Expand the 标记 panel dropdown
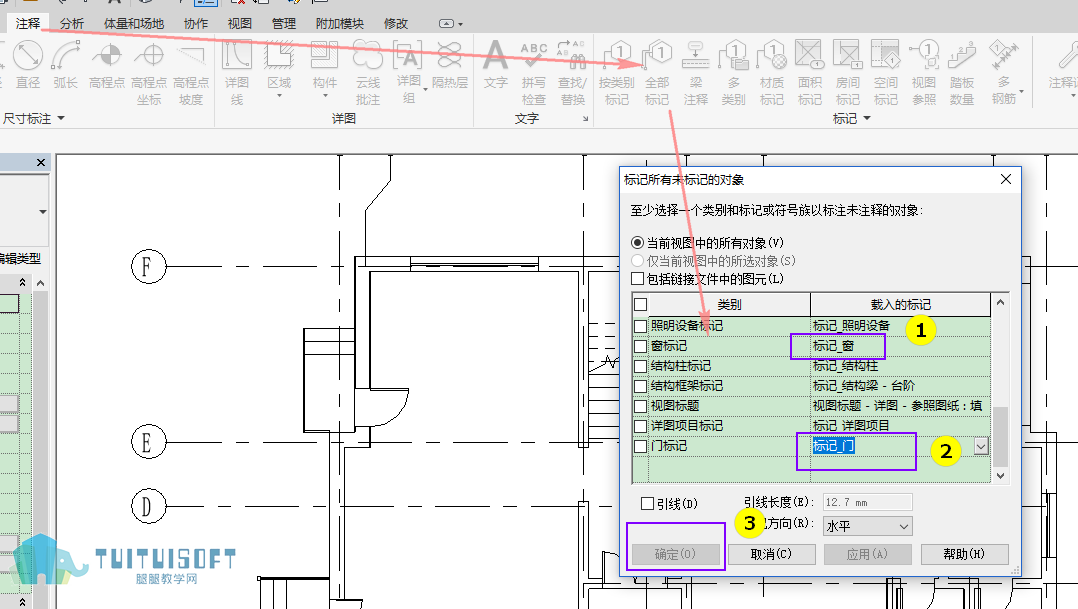The width and height of the screenshot is (1078, 609). (x=867, y=118)
